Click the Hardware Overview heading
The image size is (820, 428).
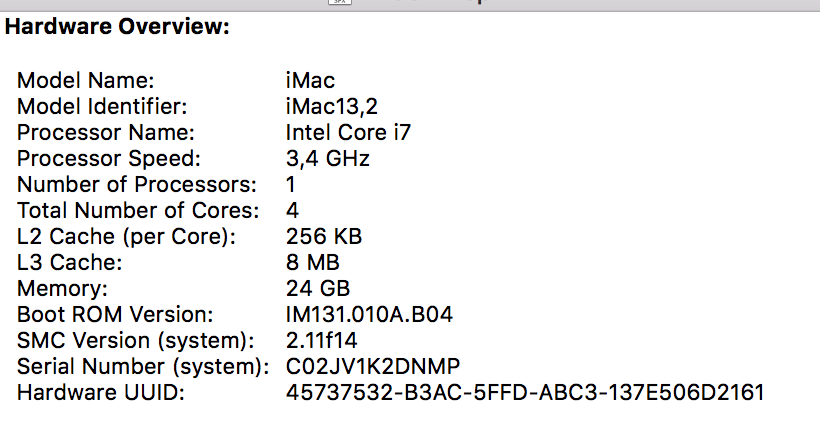[x=117, y=26]
